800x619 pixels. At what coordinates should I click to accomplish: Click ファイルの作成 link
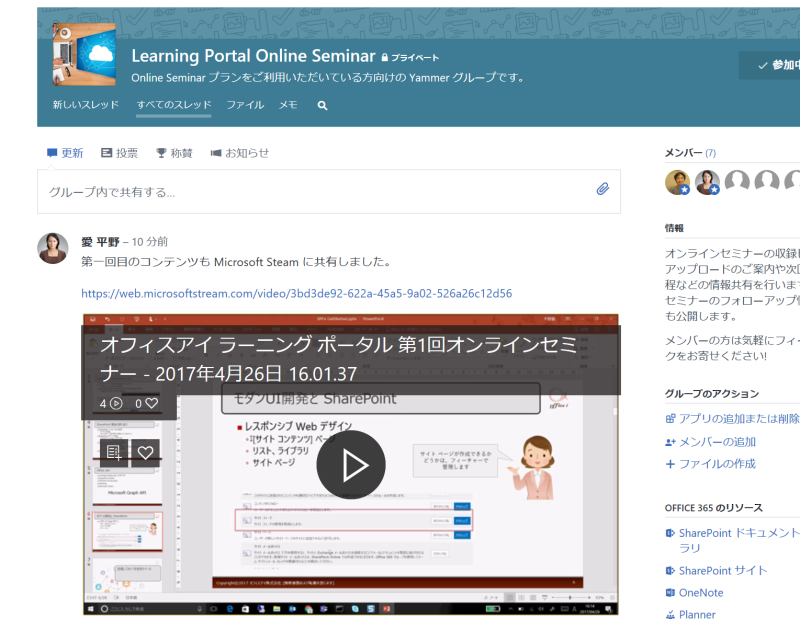(710, 464)
